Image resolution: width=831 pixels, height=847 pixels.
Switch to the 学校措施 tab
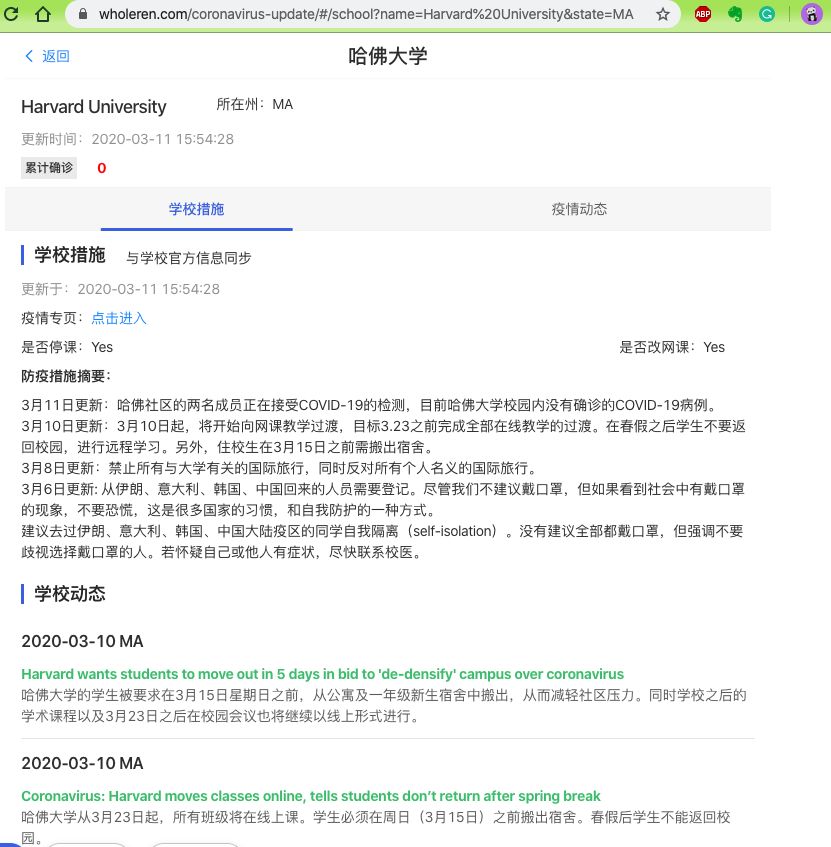(196, 209)
